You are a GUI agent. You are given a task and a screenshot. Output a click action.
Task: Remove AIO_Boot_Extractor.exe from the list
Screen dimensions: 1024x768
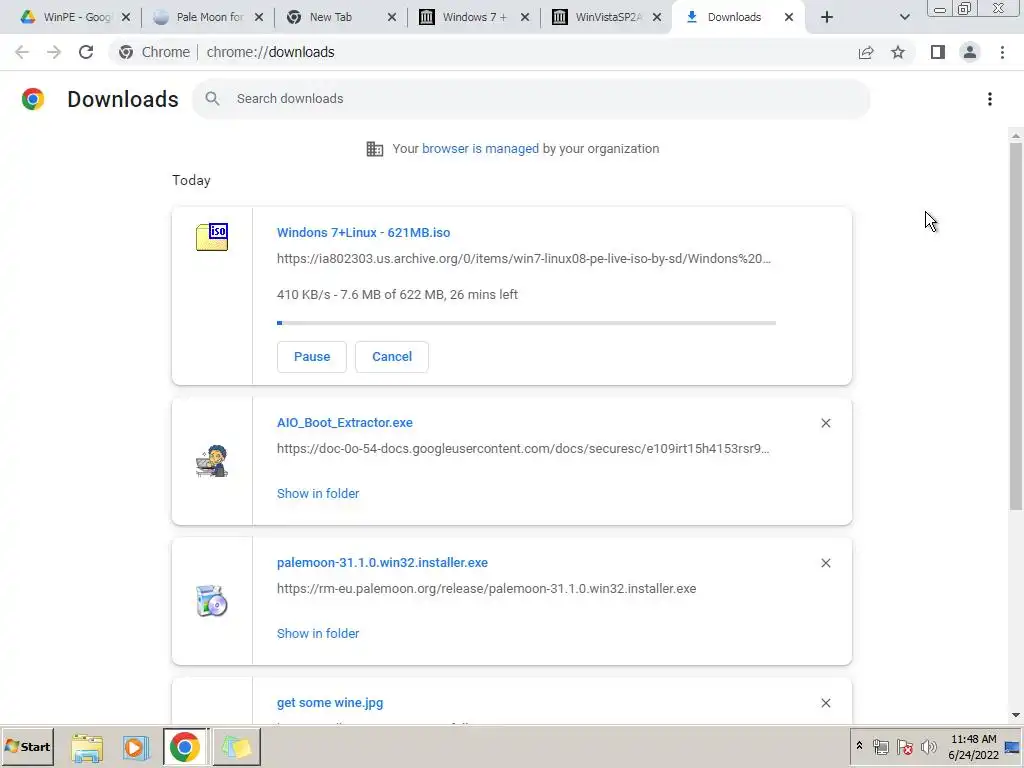click(825, 423)
